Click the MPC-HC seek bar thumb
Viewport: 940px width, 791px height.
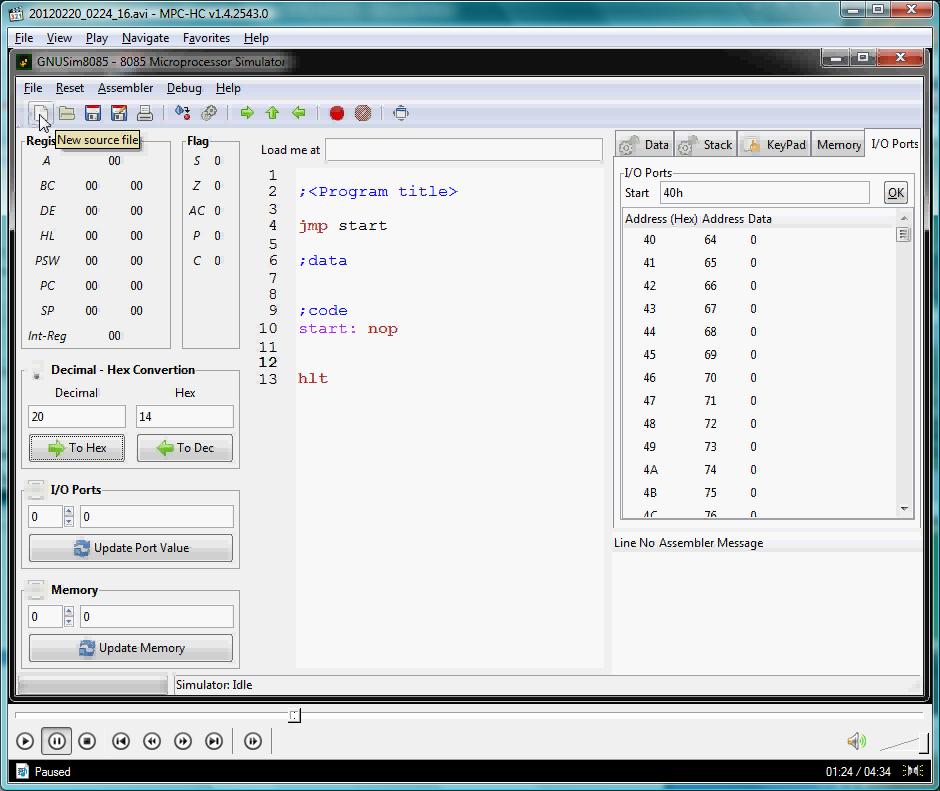point(294,715)
